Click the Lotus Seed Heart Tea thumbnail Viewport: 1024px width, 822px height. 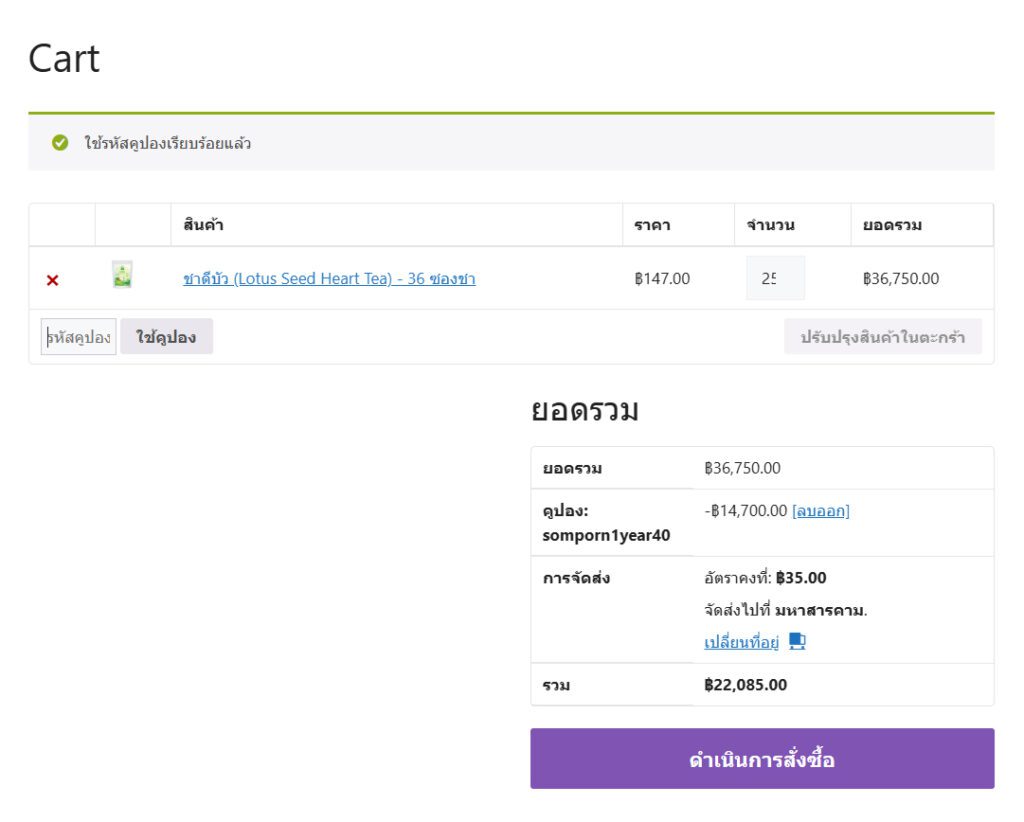122,275
